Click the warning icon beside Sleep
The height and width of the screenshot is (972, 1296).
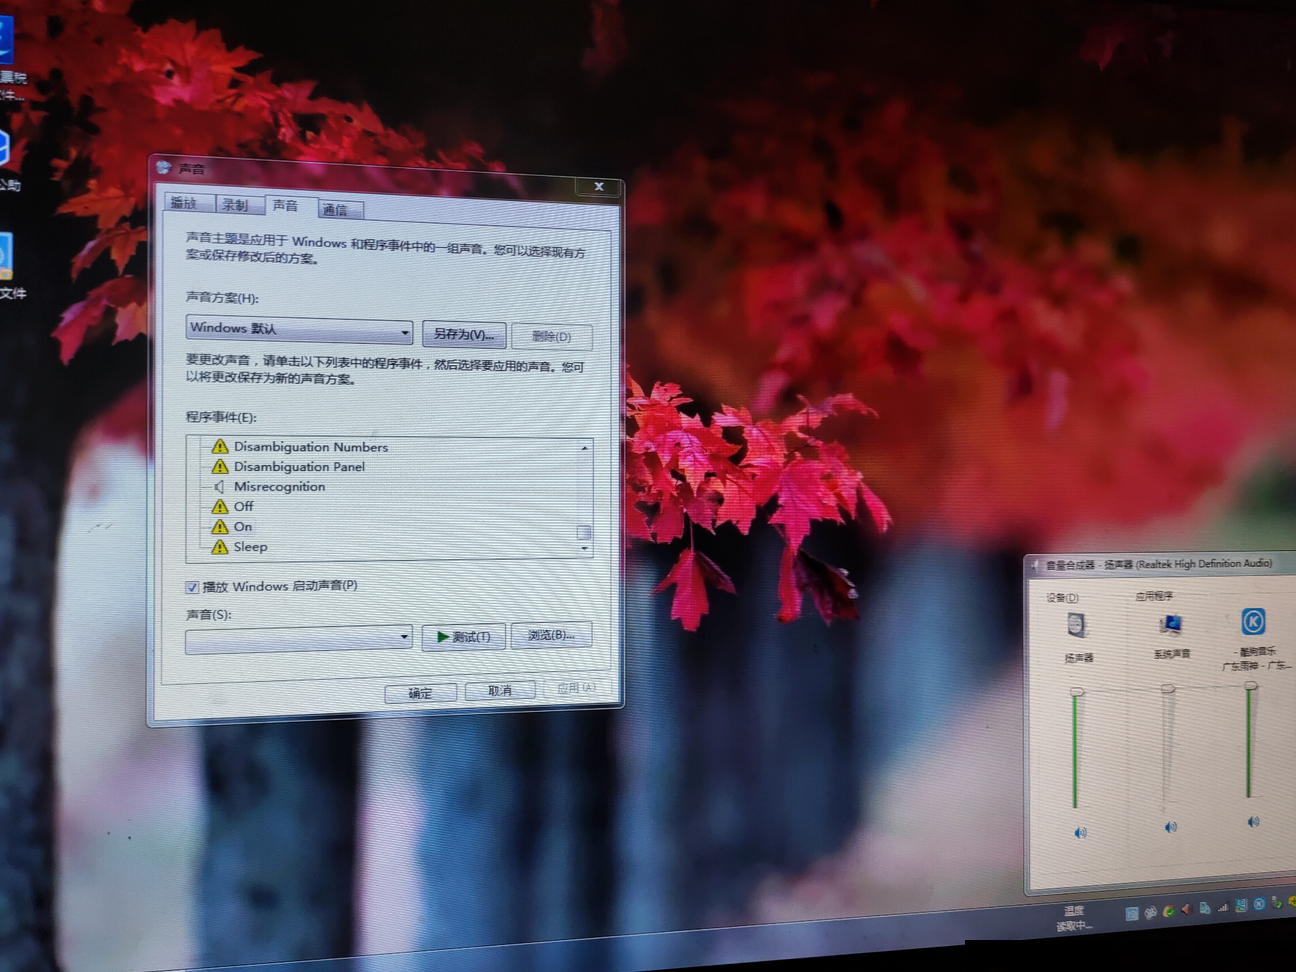[220, 547]
